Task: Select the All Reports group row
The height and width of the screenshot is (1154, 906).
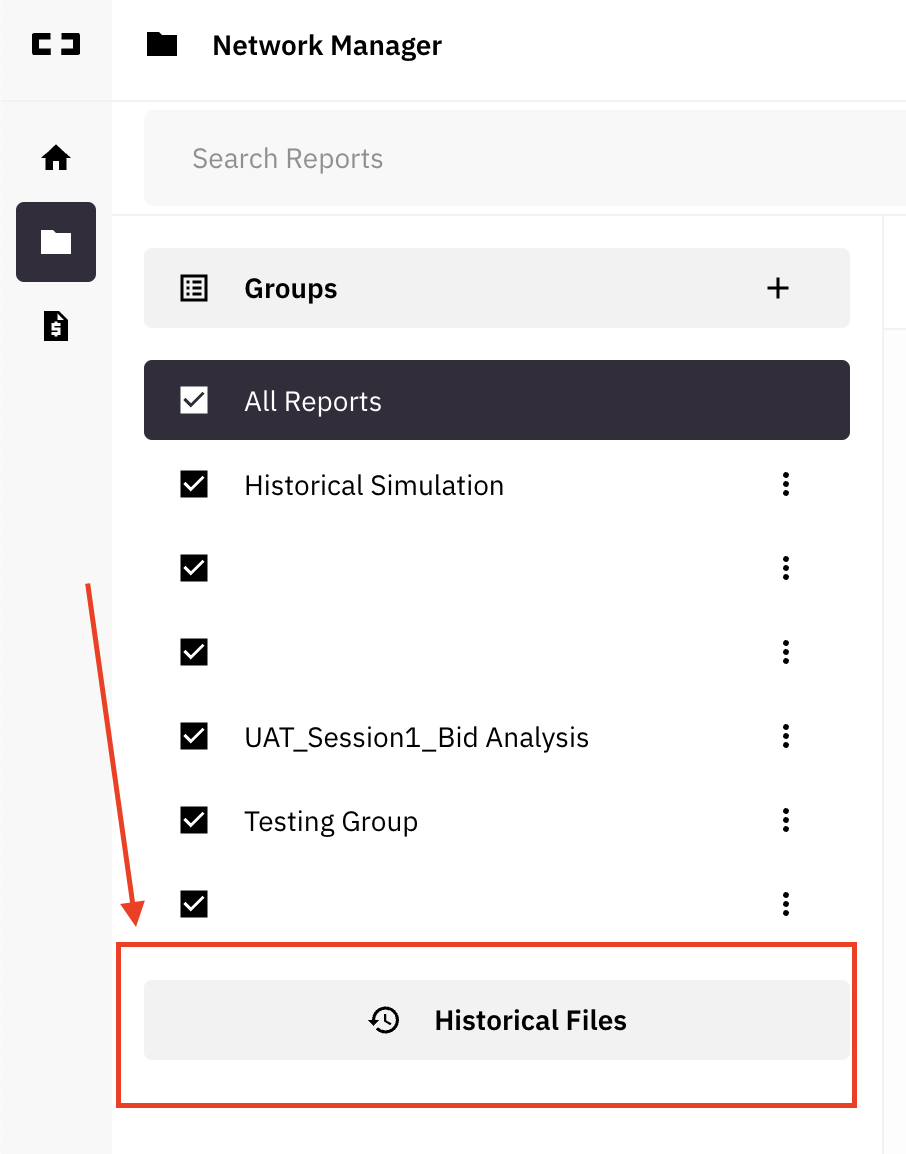Action: click(497, 400)
